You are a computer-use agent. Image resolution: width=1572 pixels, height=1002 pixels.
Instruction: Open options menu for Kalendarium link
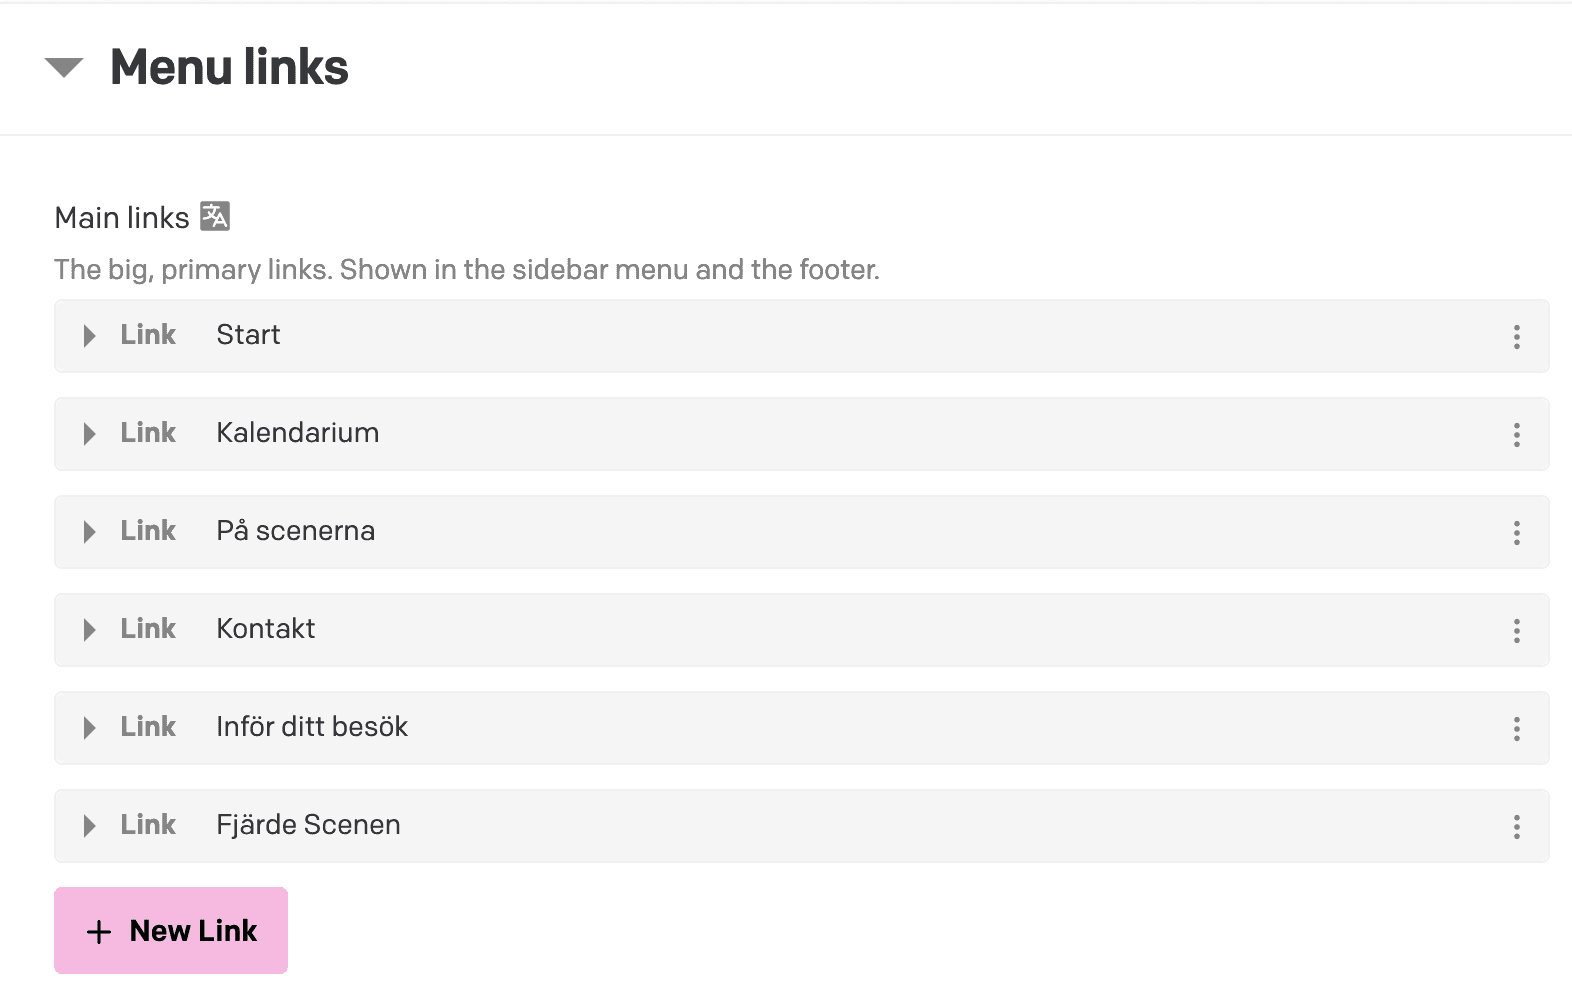1516,435
